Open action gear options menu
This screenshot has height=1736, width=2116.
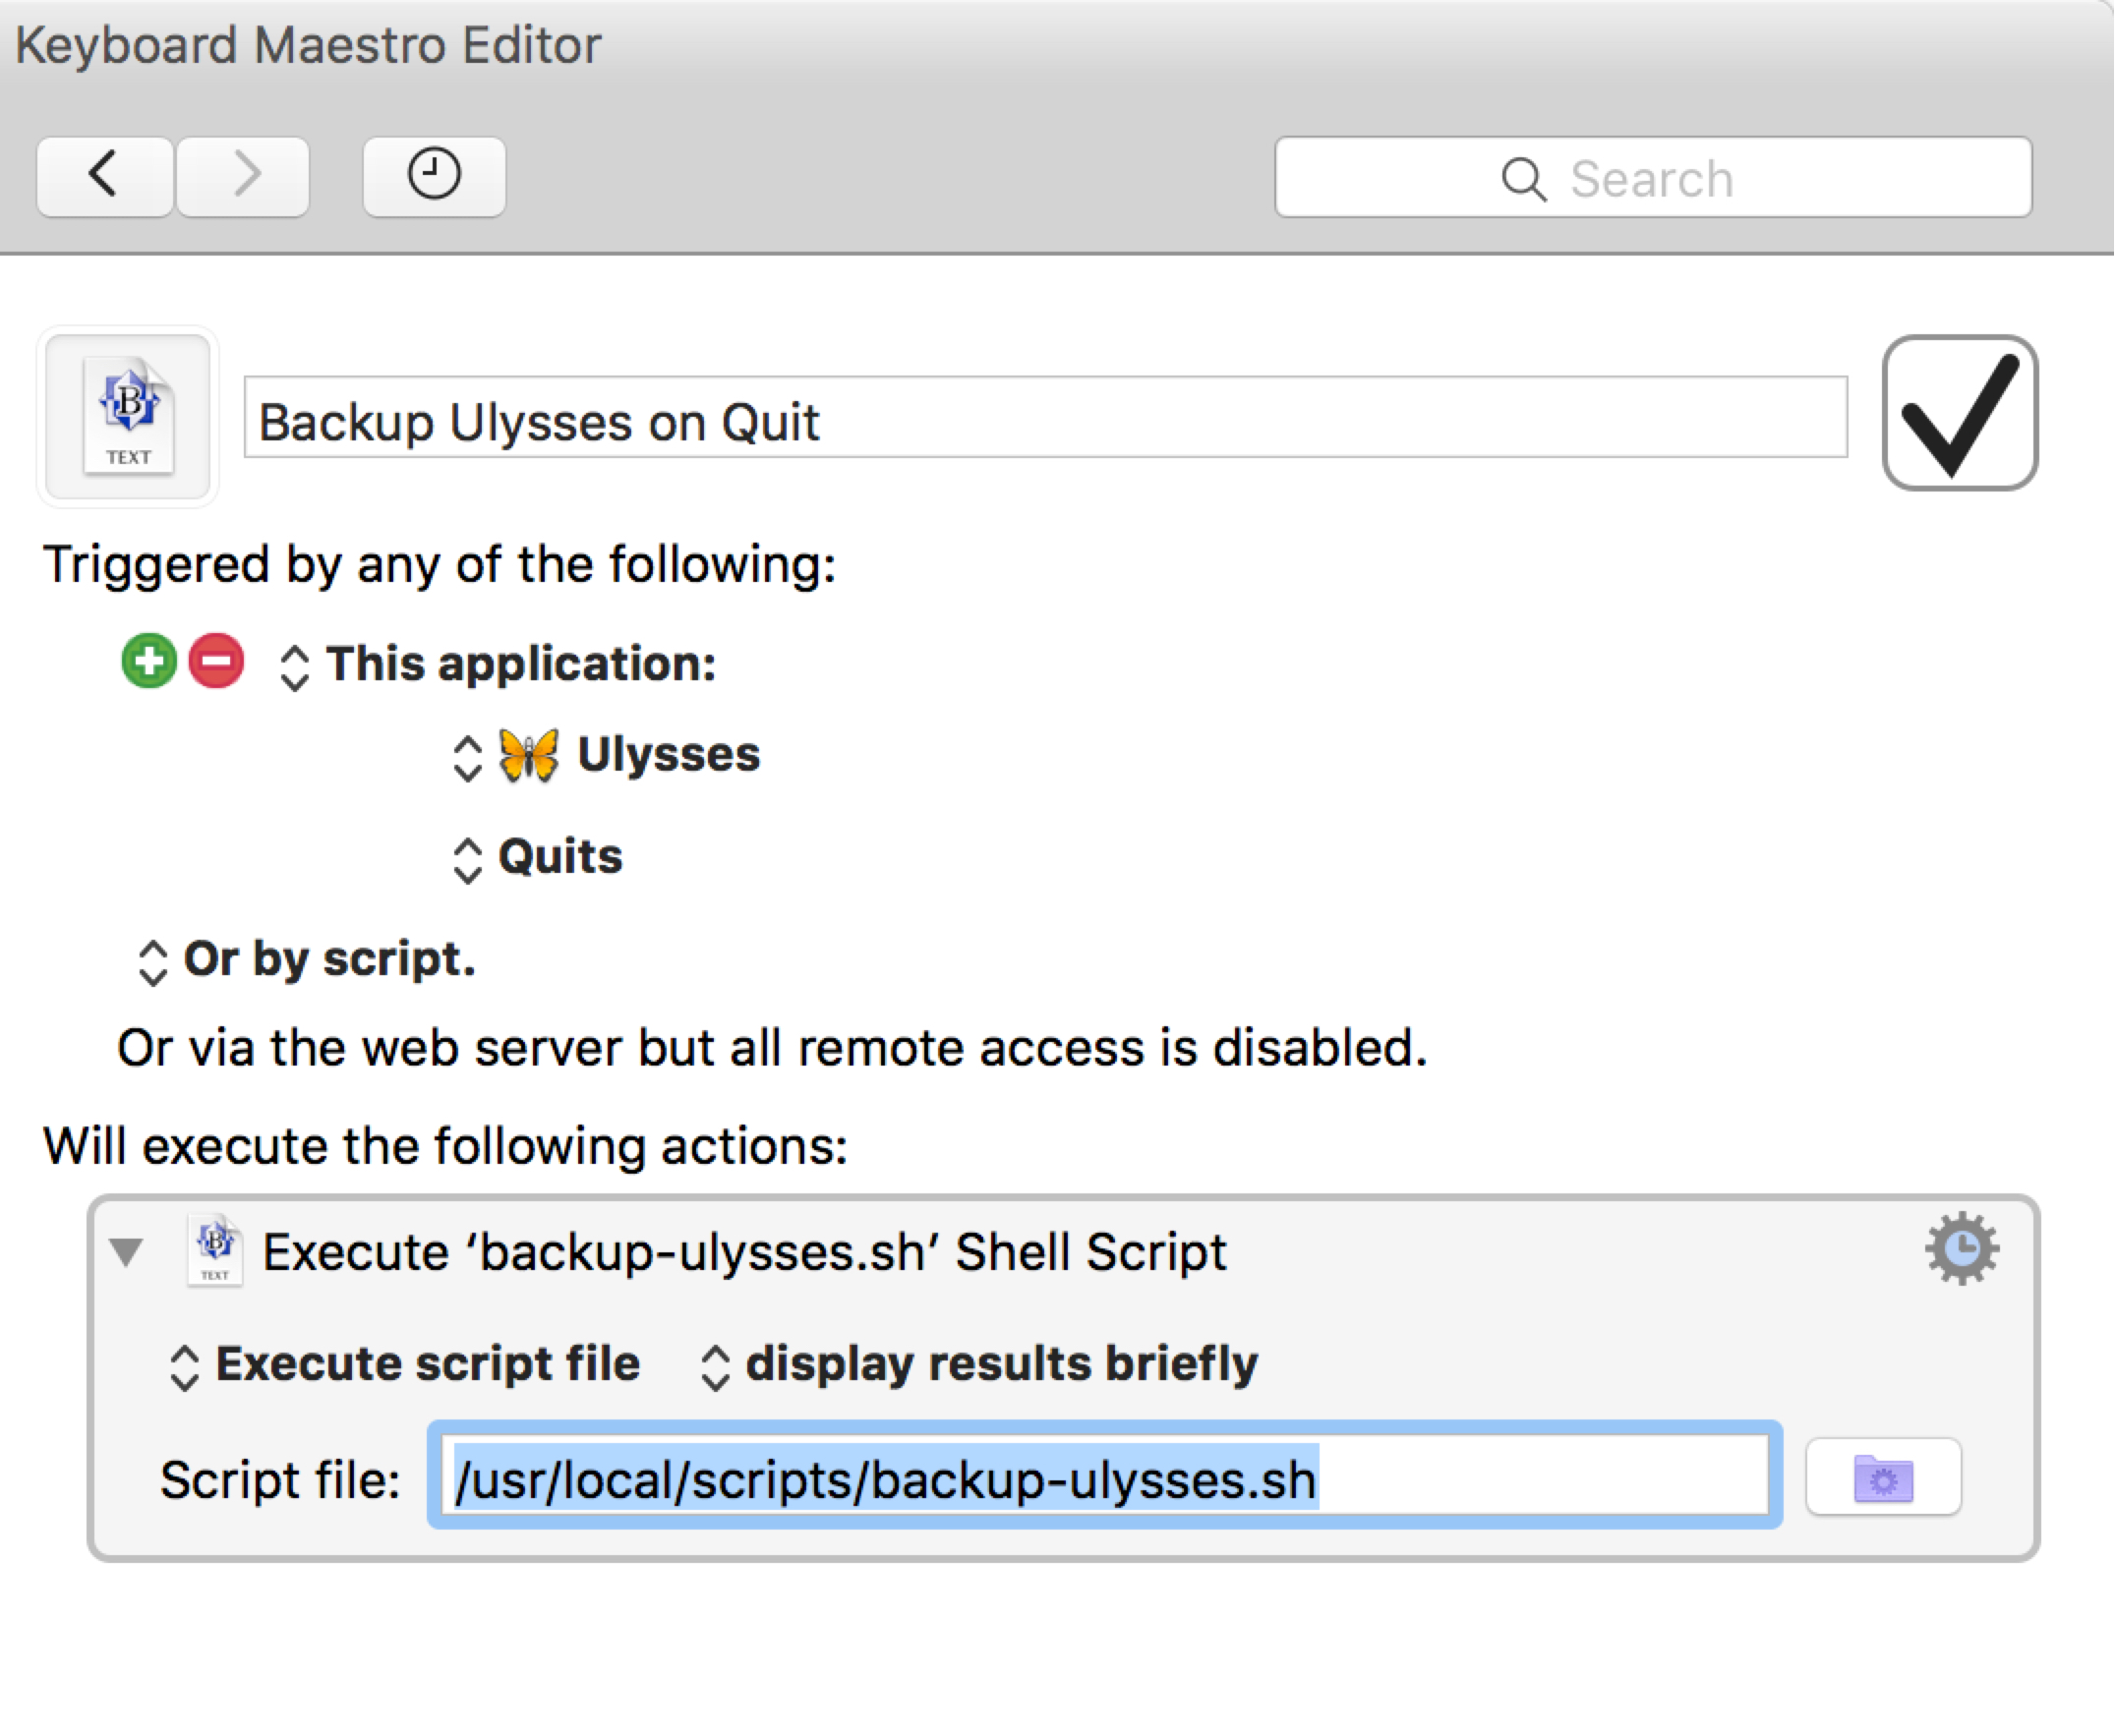pos(1962,1249)
